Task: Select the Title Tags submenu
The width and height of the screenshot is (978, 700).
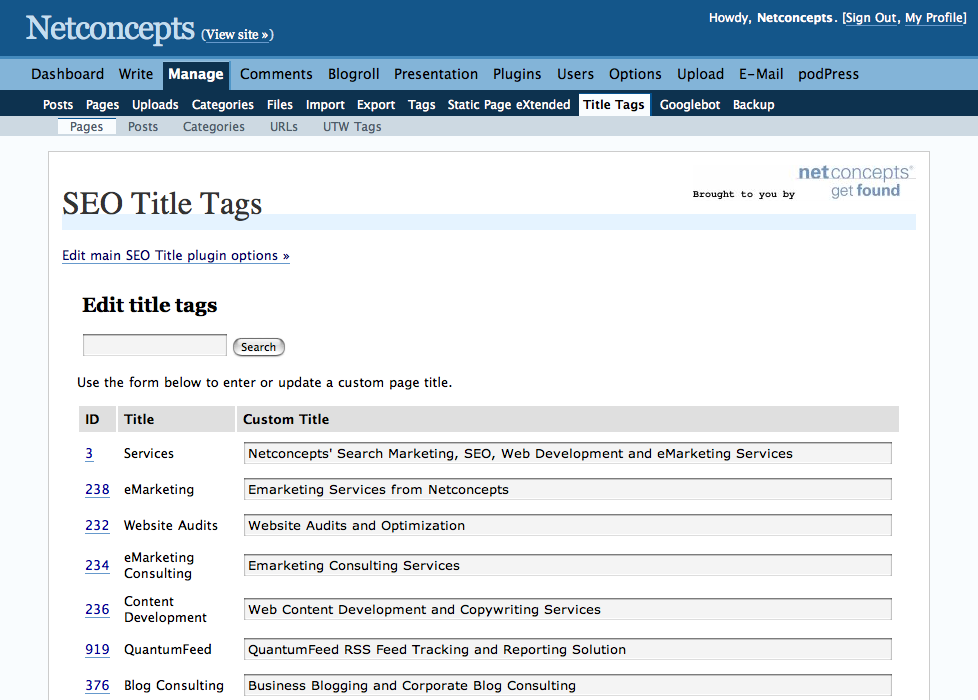Action: (x=614, y=105)
